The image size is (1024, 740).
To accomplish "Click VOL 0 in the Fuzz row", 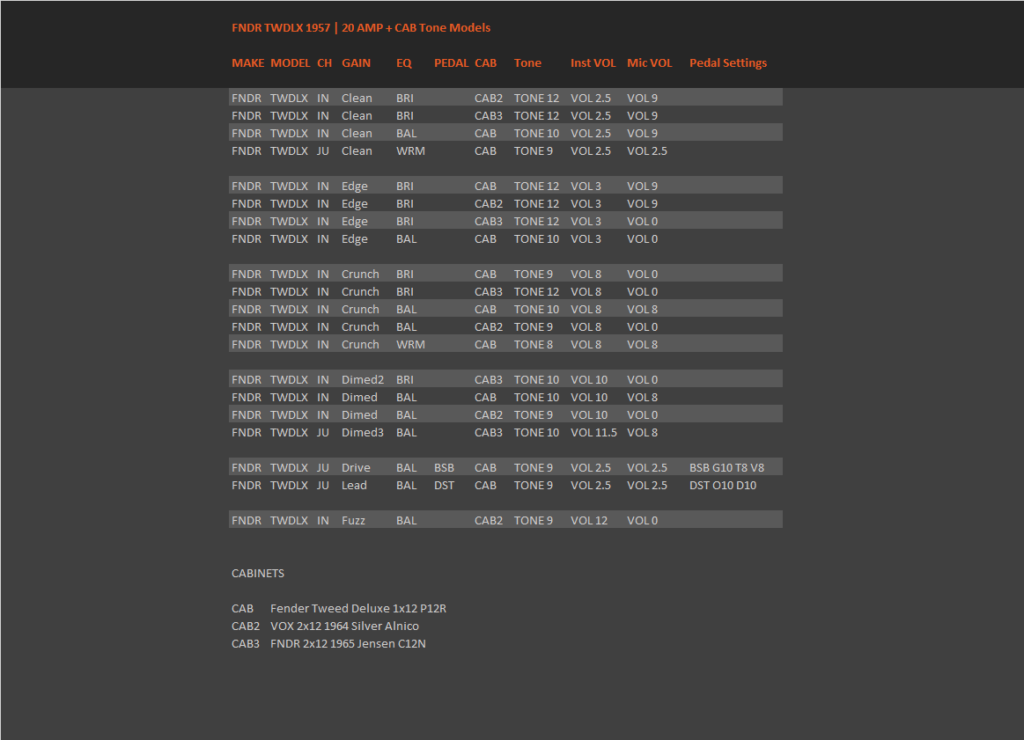I will 643,521.
